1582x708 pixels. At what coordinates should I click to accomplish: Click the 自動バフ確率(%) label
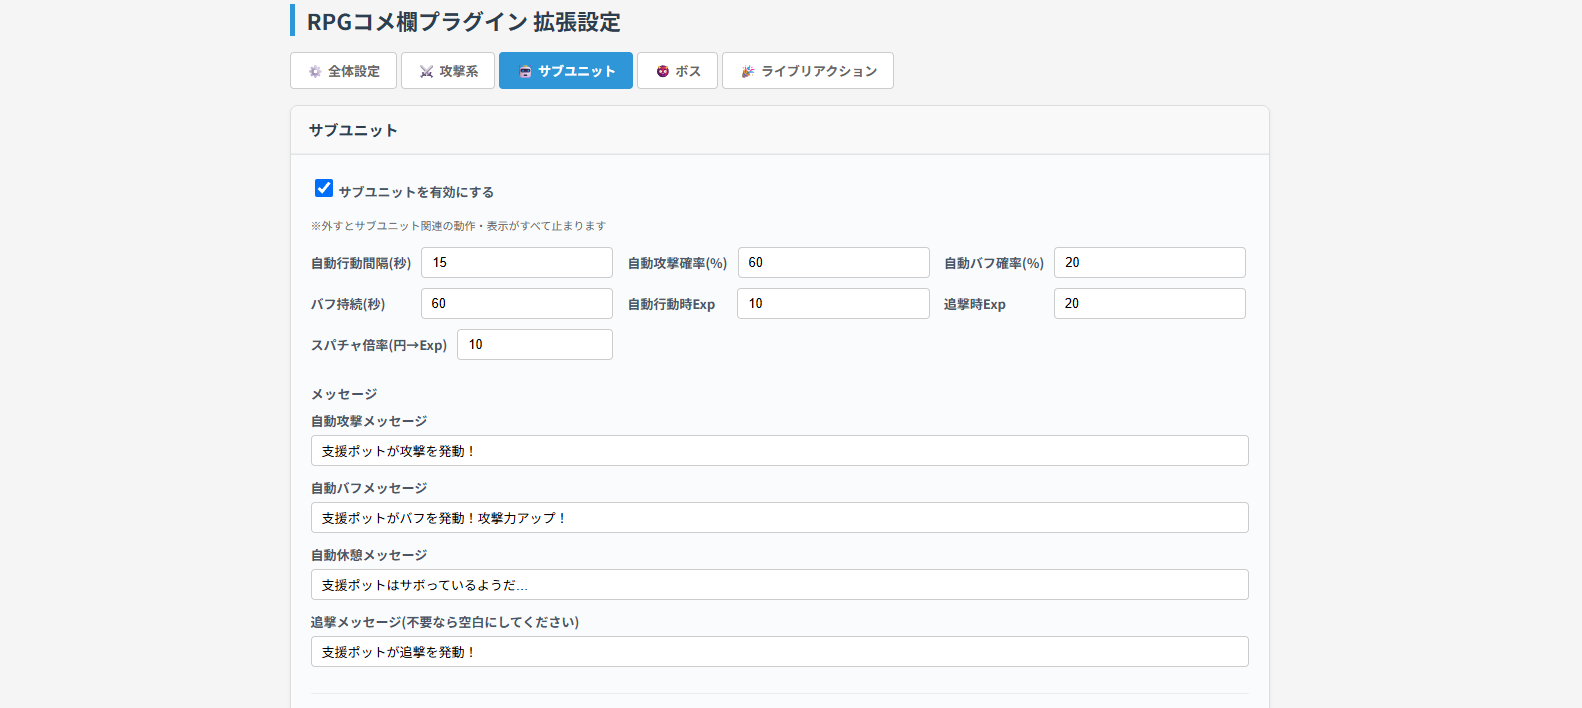click(994, 263)
